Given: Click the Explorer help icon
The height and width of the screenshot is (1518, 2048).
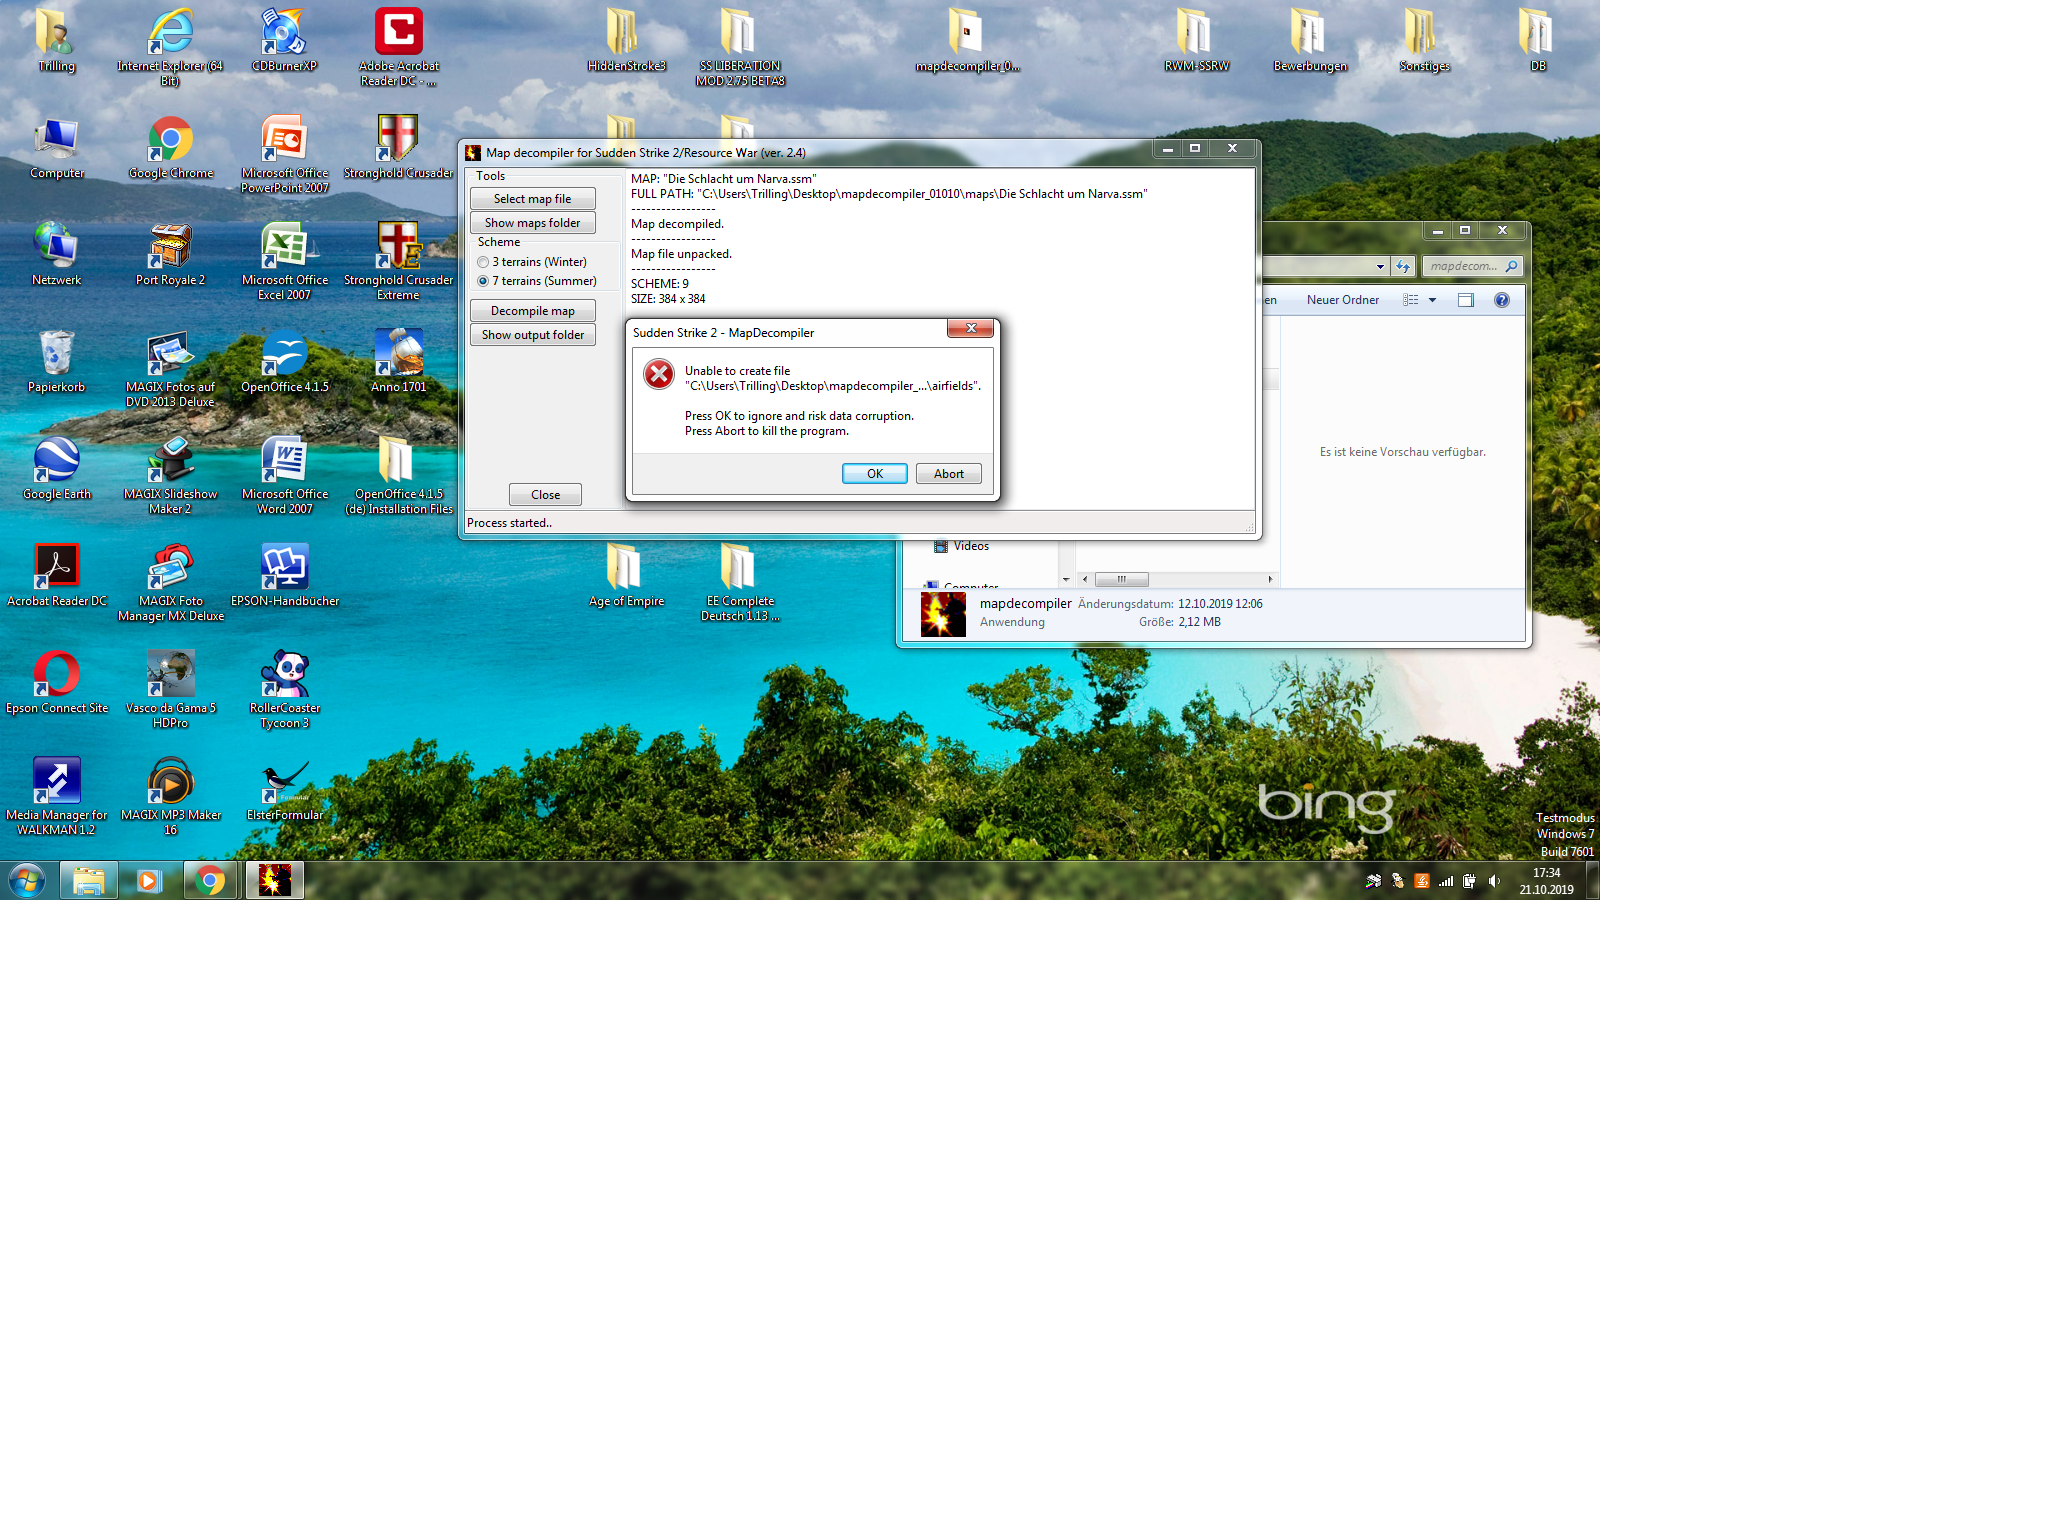Looking at the screenshot, I should pyautogui.click(x=1501, y=300).
